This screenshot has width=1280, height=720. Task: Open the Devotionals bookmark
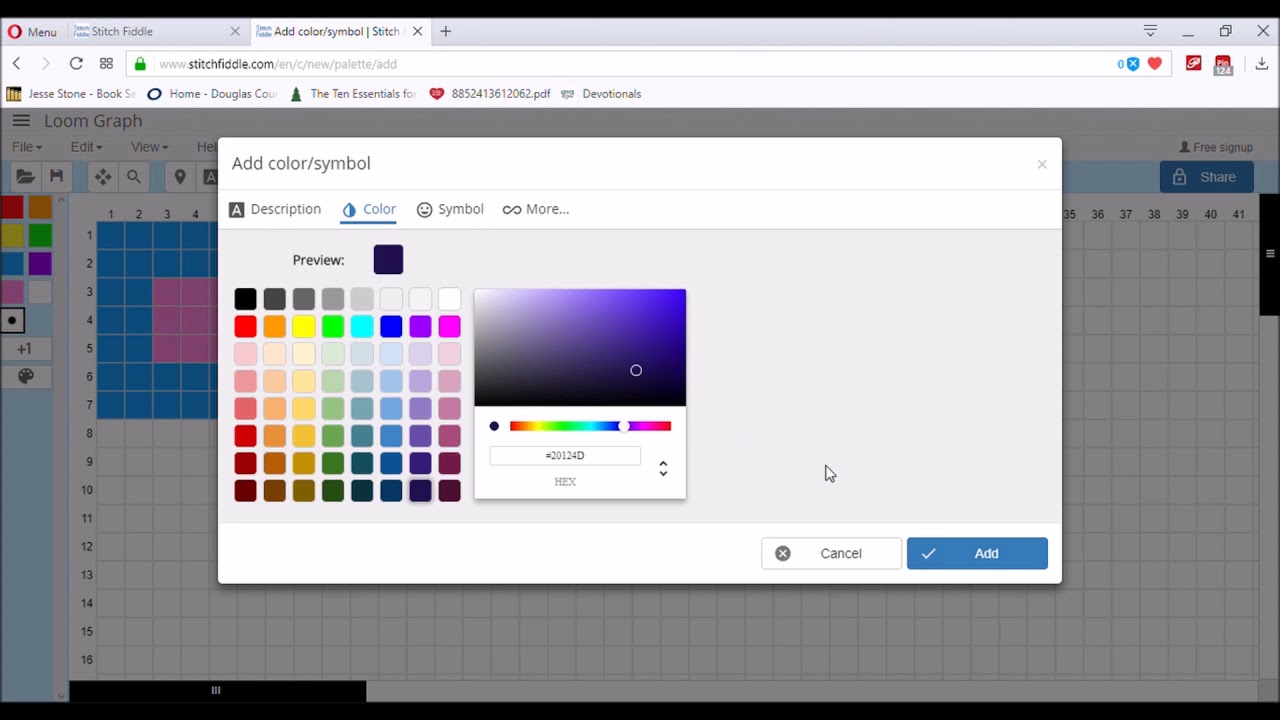click(x=601, y=94)
